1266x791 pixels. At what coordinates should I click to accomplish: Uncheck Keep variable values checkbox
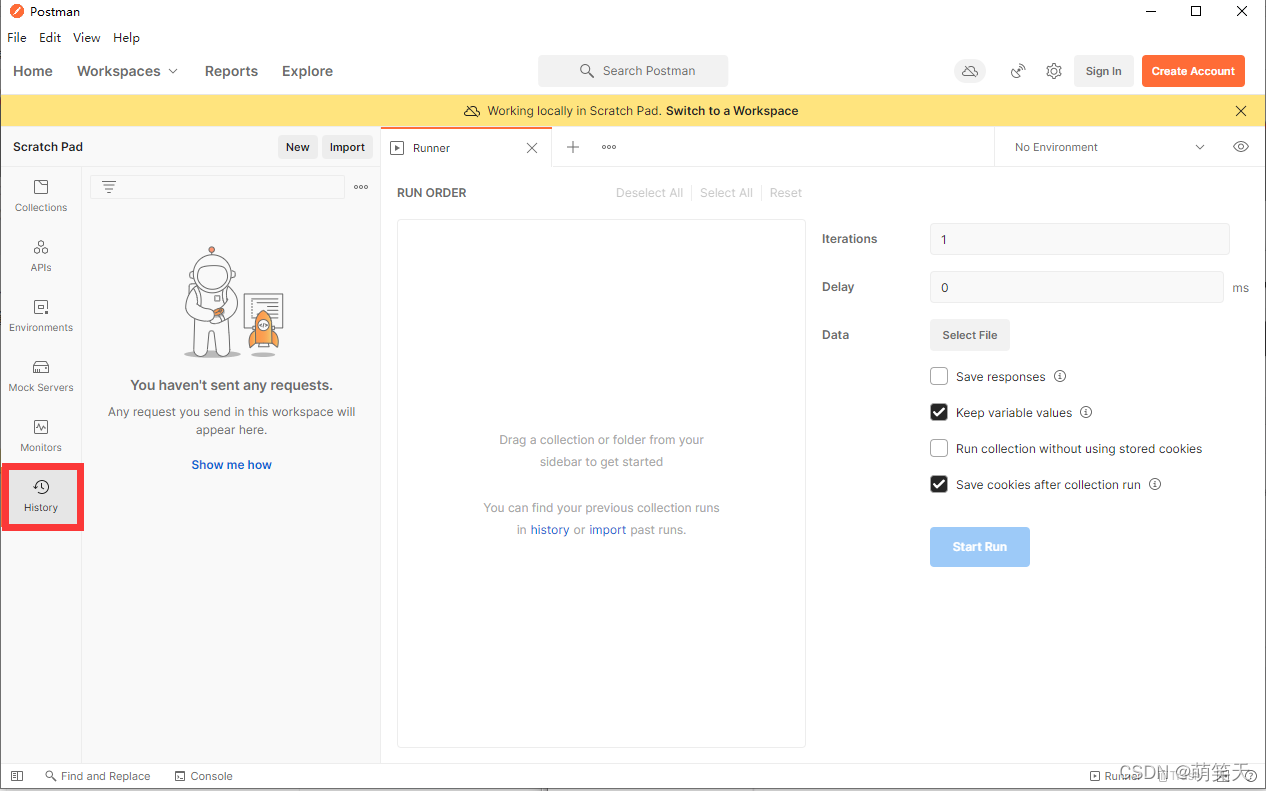939,412
